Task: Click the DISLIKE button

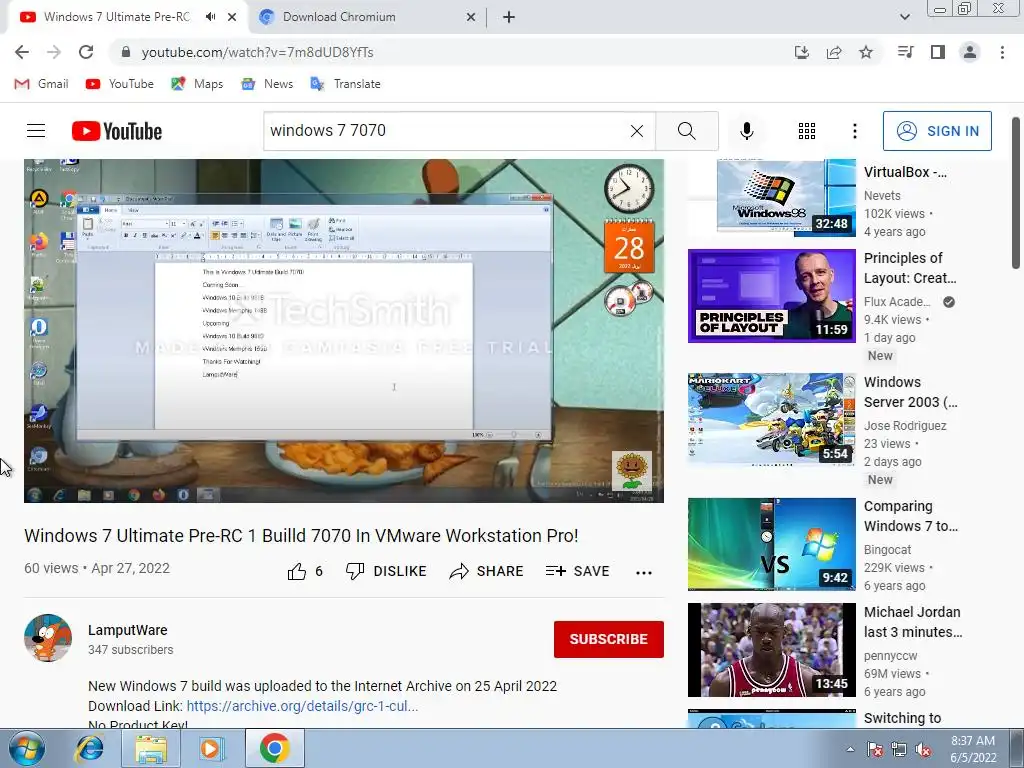Action: pyautogui.click(x=386, y=571)
